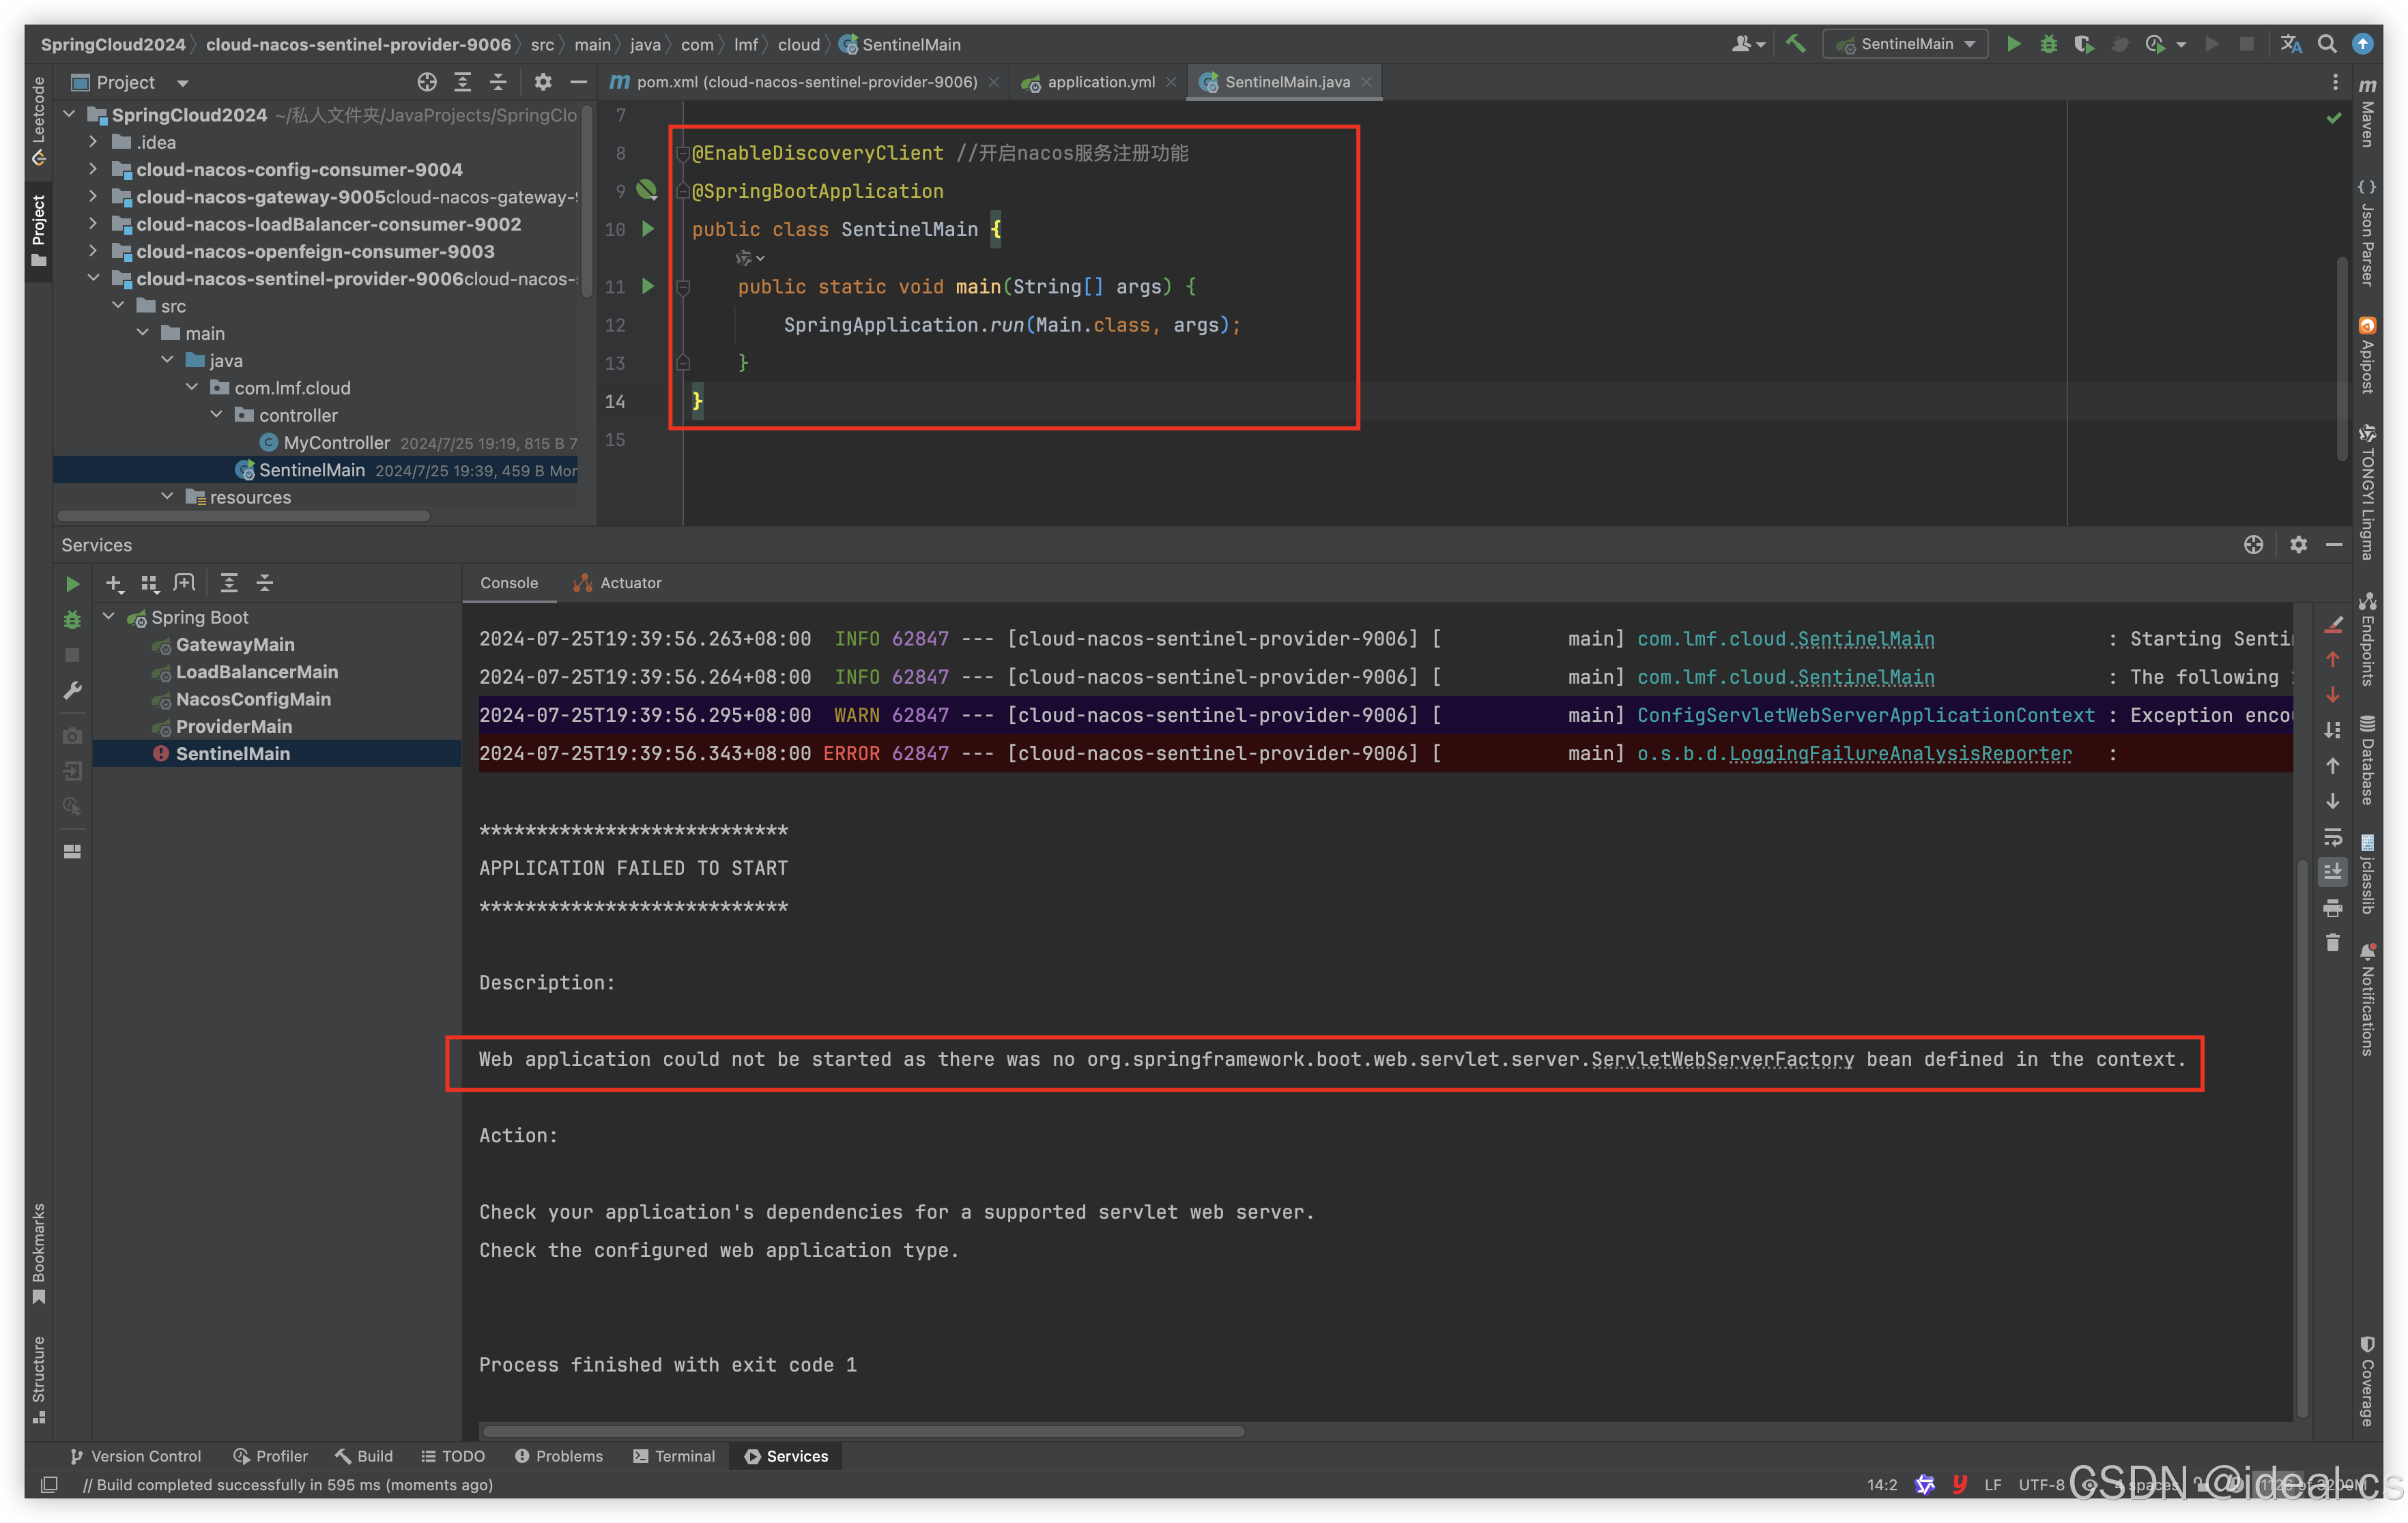Viewport: 2408px width, 1523px height.
Task: Click the Debug bug icon in top toolbar
Action: coord(2048,44)
